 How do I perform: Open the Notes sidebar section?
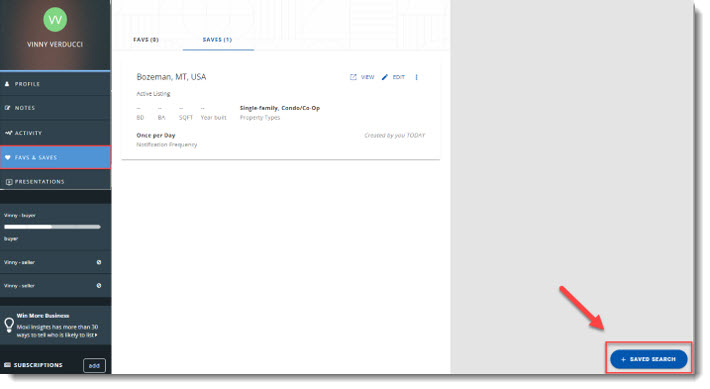pyautogui.click(x=55, y=108)
